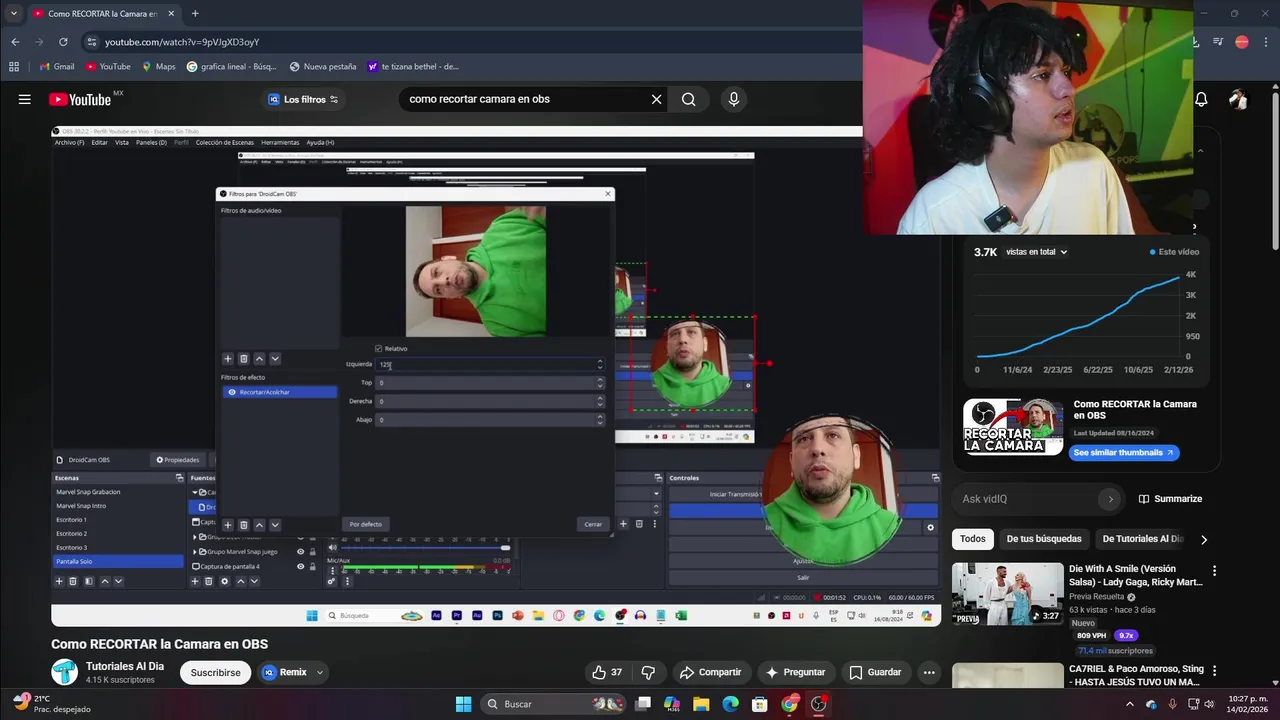Expand the vistas en total dropdown
Screen dimensions: 1280x720
coord(1036,252)
